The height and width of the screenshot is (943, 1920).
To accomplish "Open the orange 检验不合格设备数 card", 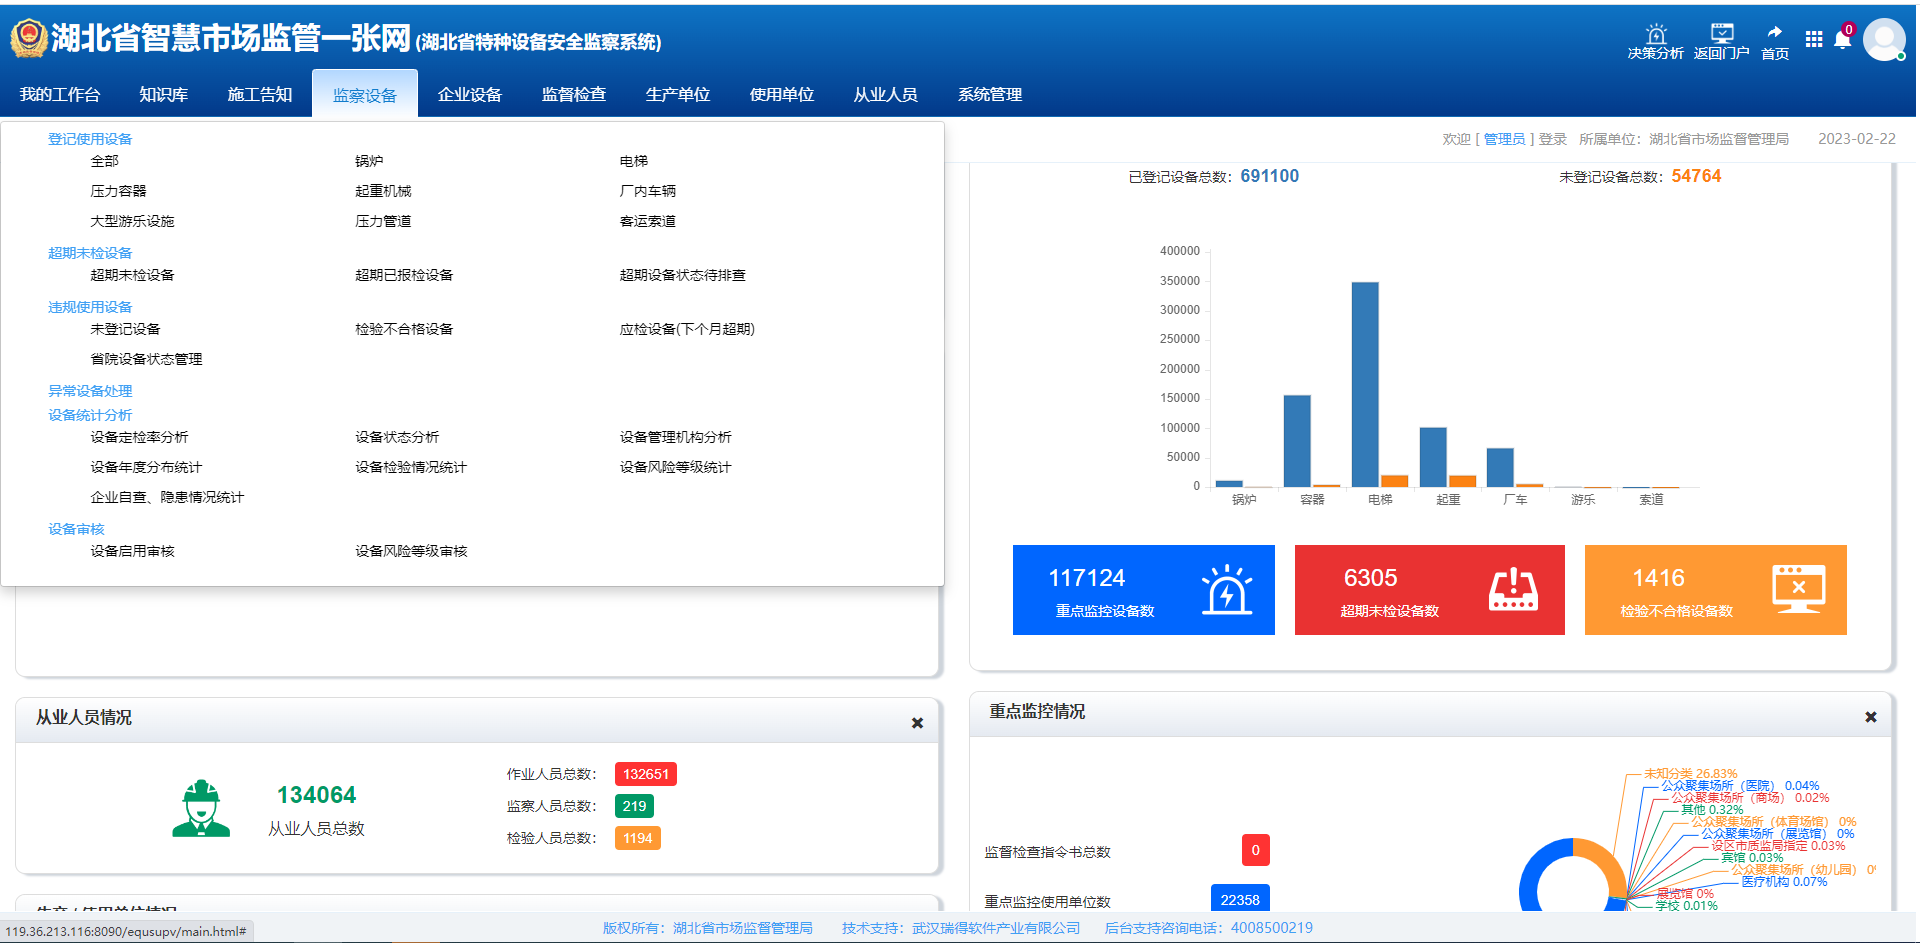I will click(x=1715, y=590).
